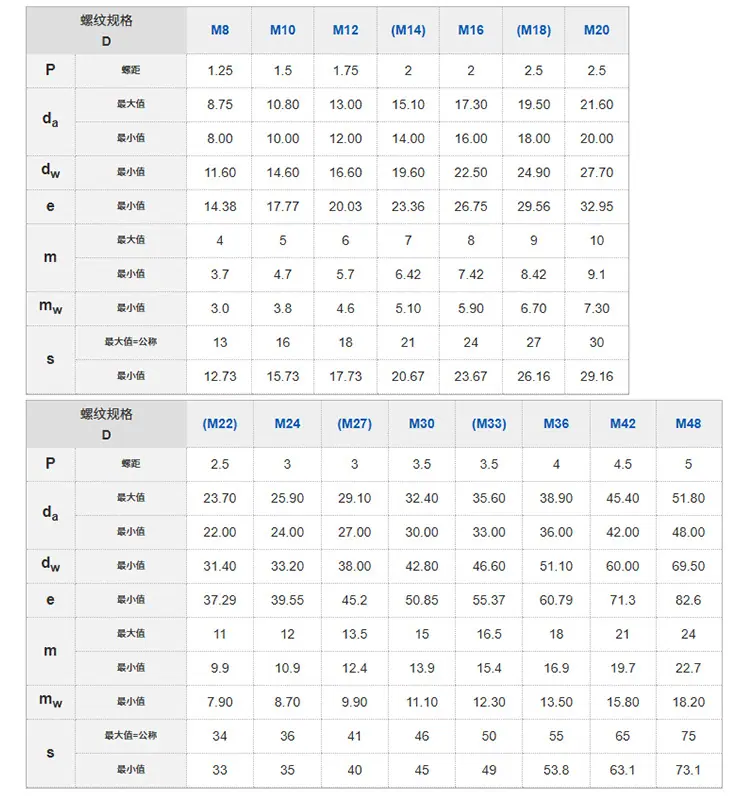Select the M48 header link
This screenshot has width=750, height=798.
(x=688, y=424)
